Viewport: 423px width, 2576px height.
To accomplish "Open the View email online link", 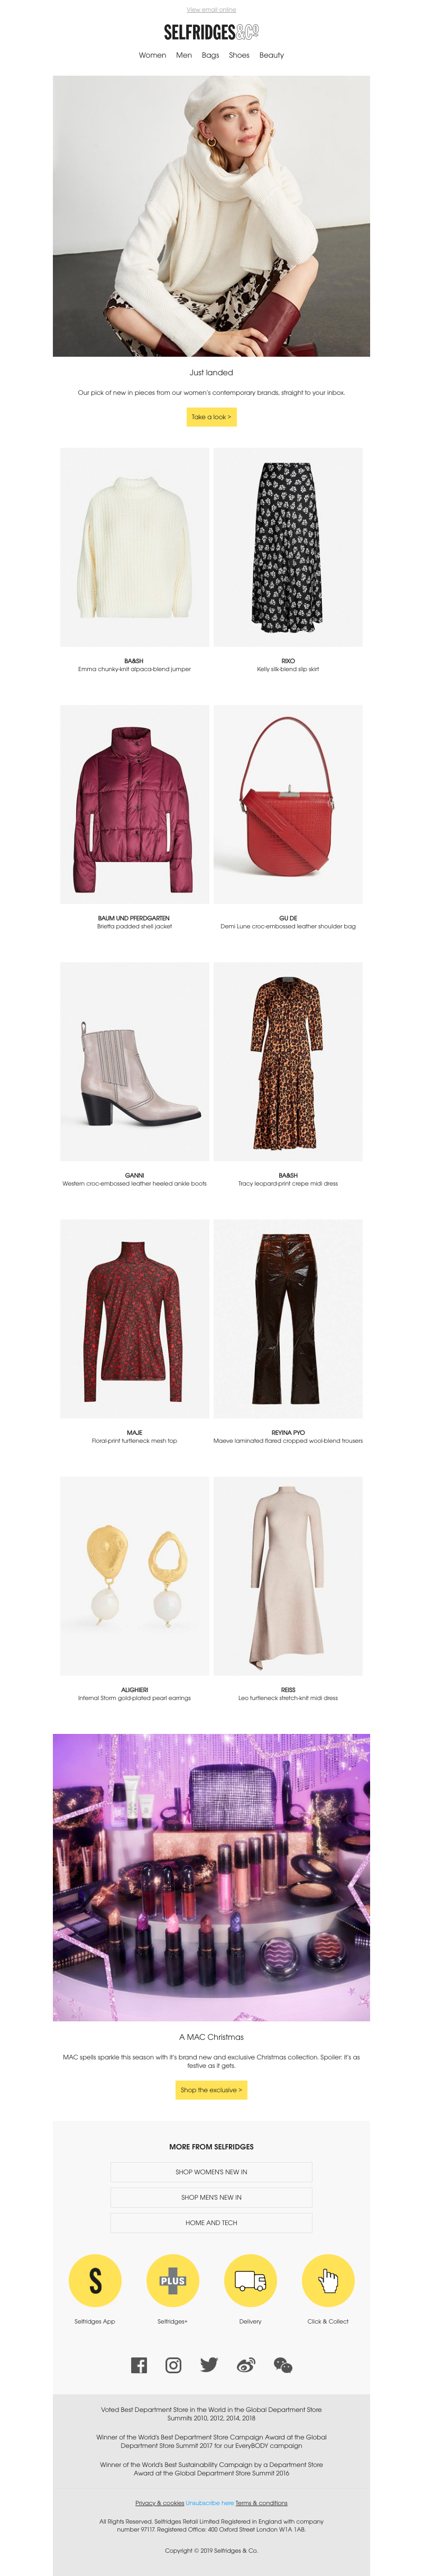I will pos(211,9).
